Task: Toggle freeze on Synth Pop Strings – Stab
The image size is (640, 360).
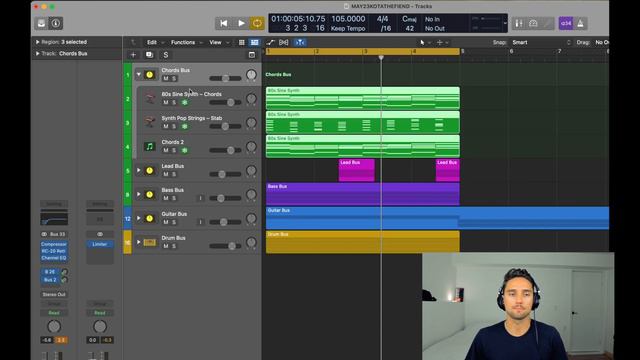Action: pyautogui.click(x=185, y=127)
